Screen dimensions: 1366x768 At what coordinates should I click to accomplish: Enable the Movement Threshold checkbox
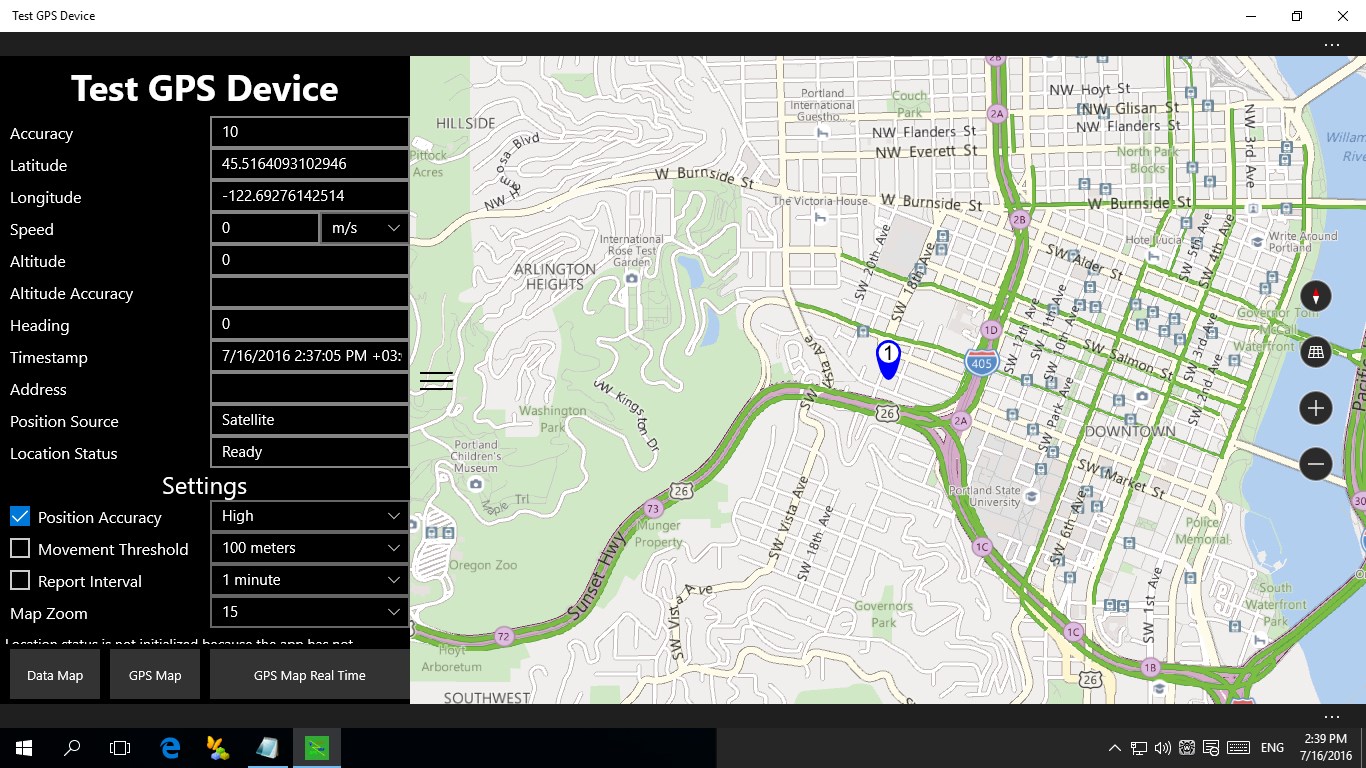click(x=19, y=548)
